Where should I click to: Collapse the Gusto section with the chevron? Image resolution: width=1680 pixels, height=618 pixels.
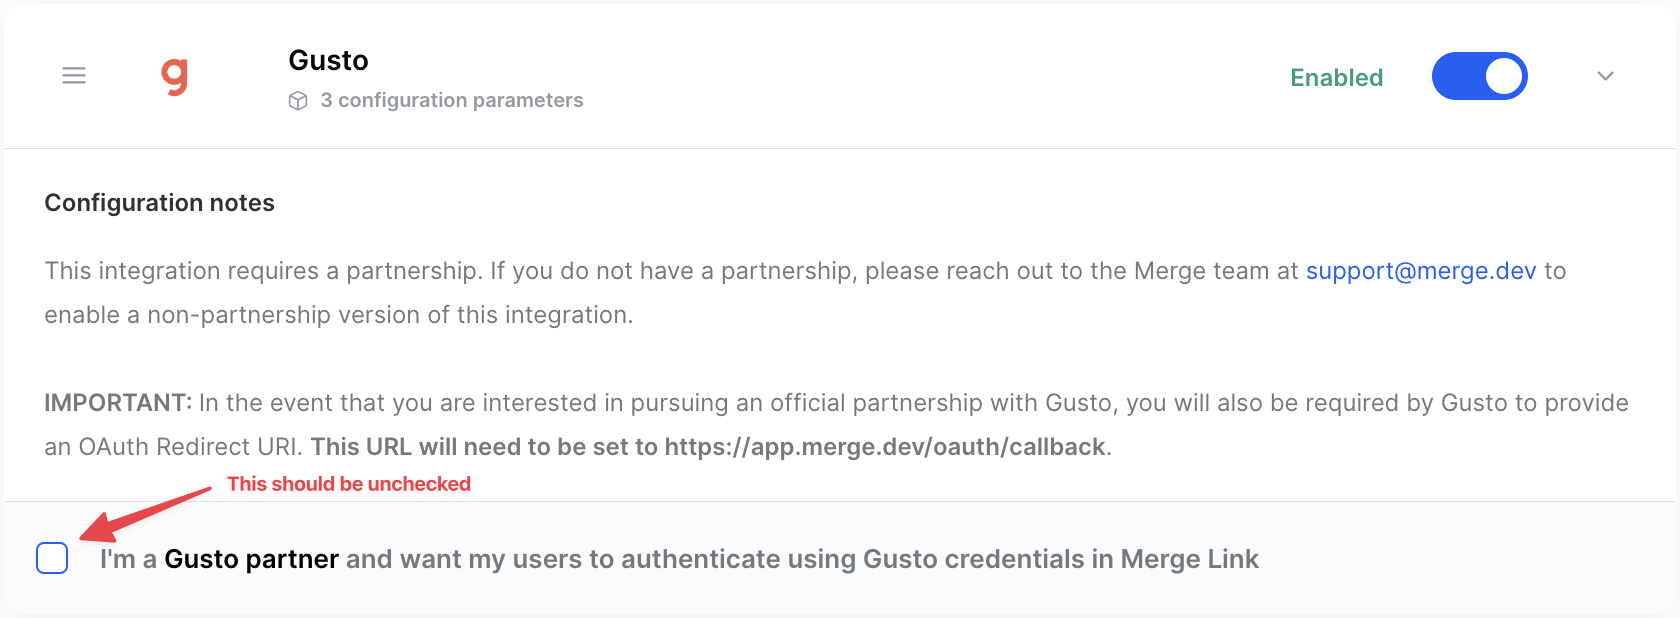coord(1605,76)
